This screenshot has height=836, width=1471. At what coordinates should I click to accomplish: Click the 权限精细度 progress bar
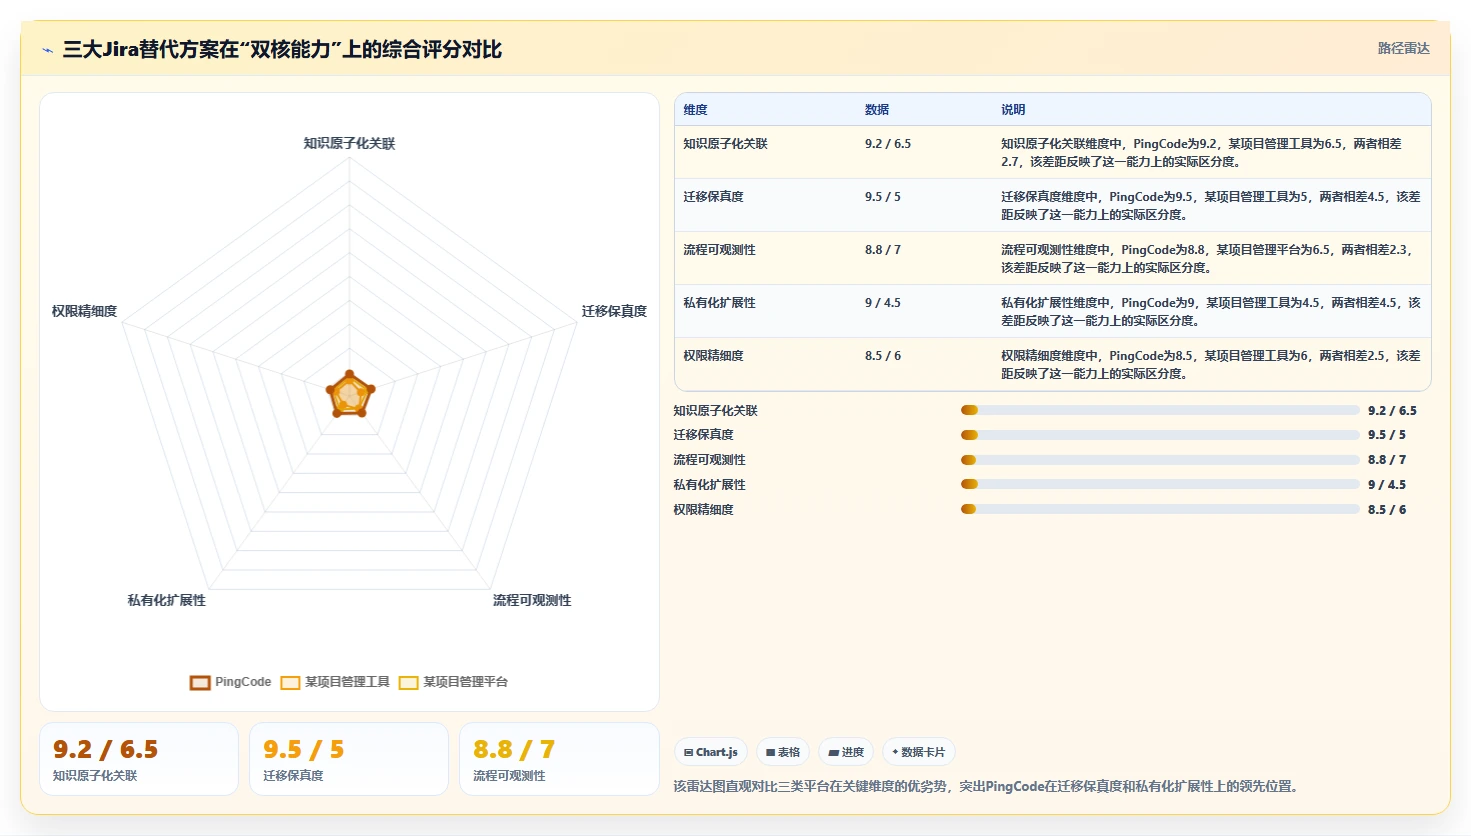pos(1160,509)
